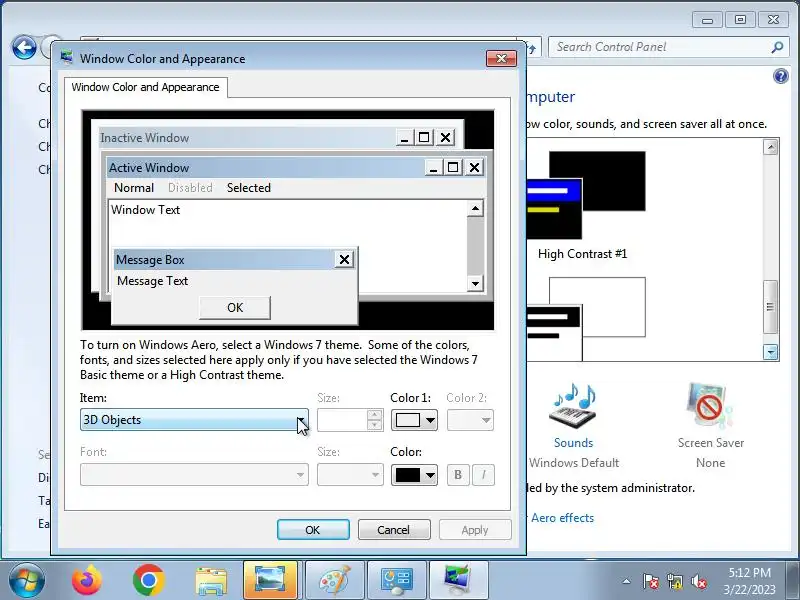Open the Screen Saver icon
Image resolution: width=800 pixels, height=600 pixels.
click(x=710, y=408)
